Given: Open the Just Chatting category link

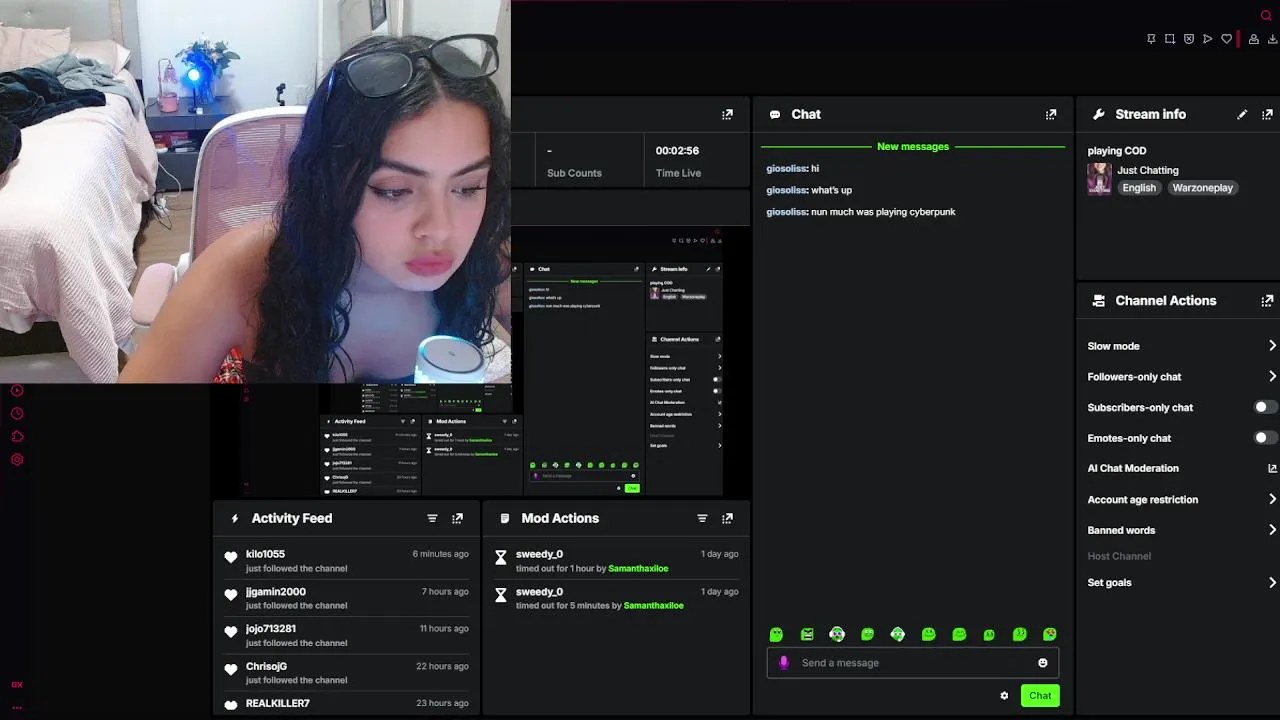Looking at the screenshot, I should tap(1148, 170).
